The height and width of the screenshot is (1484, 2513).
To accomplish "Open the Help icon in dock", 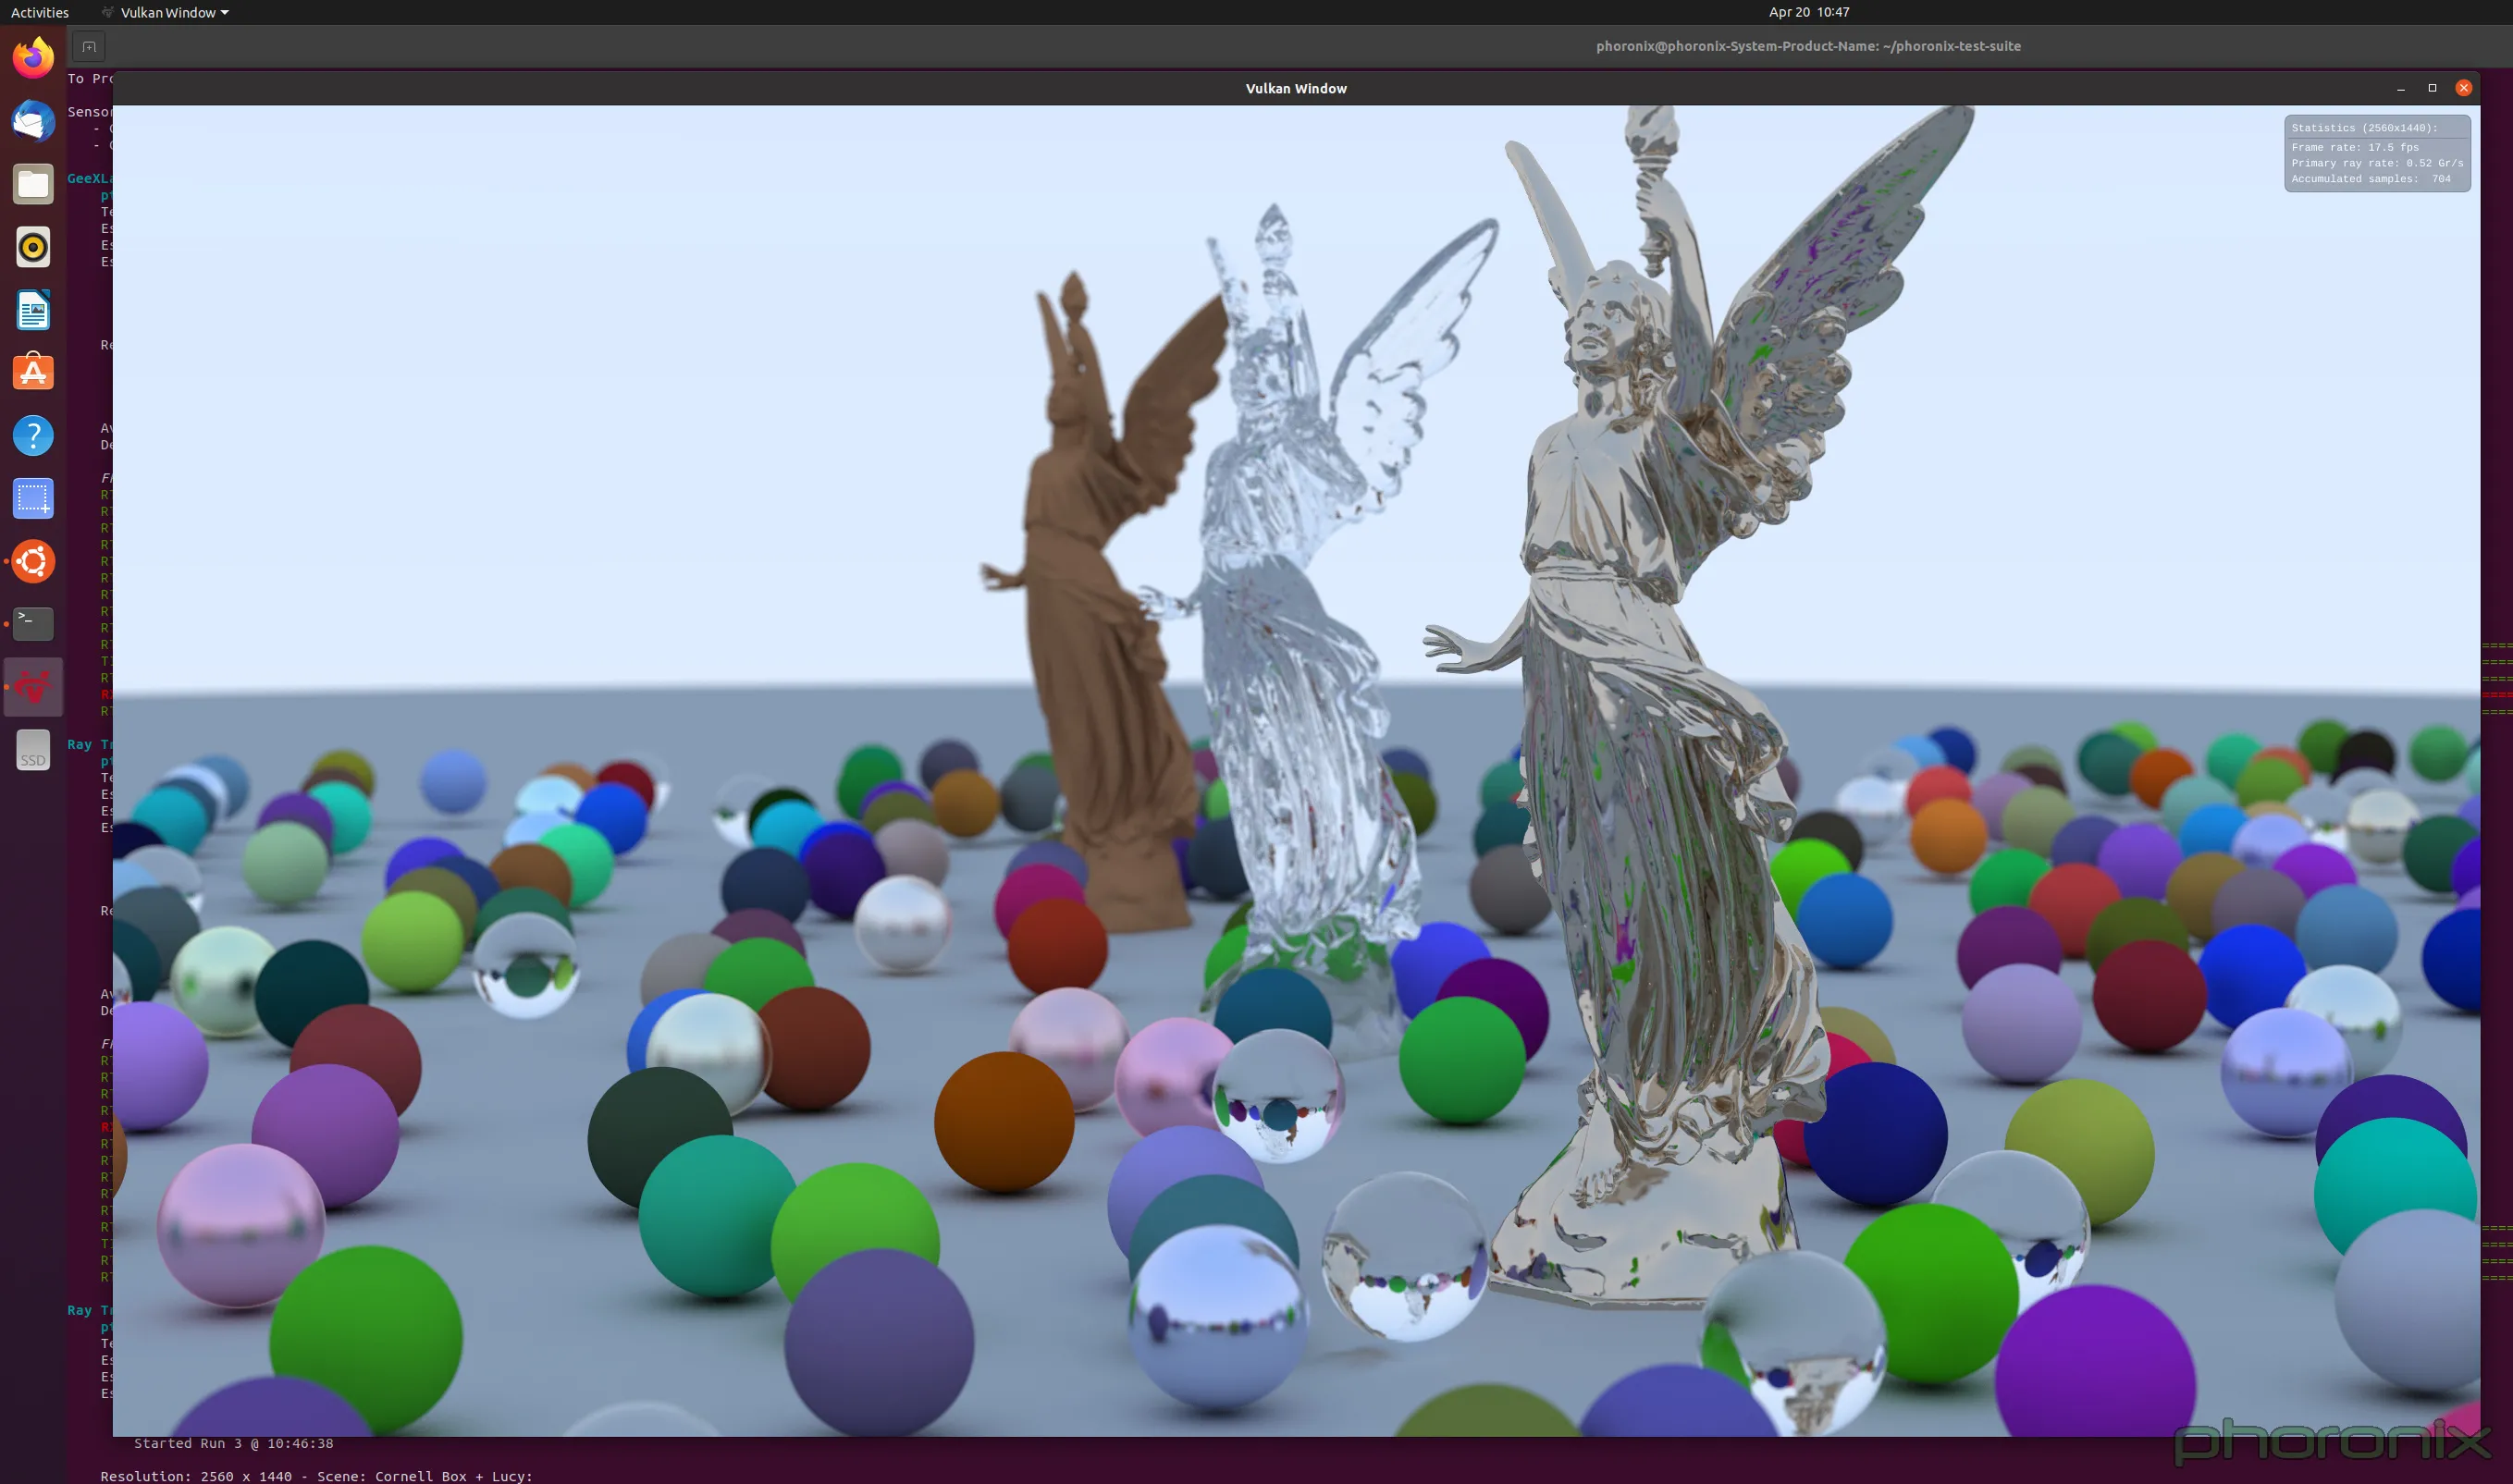I will point(33,435).
